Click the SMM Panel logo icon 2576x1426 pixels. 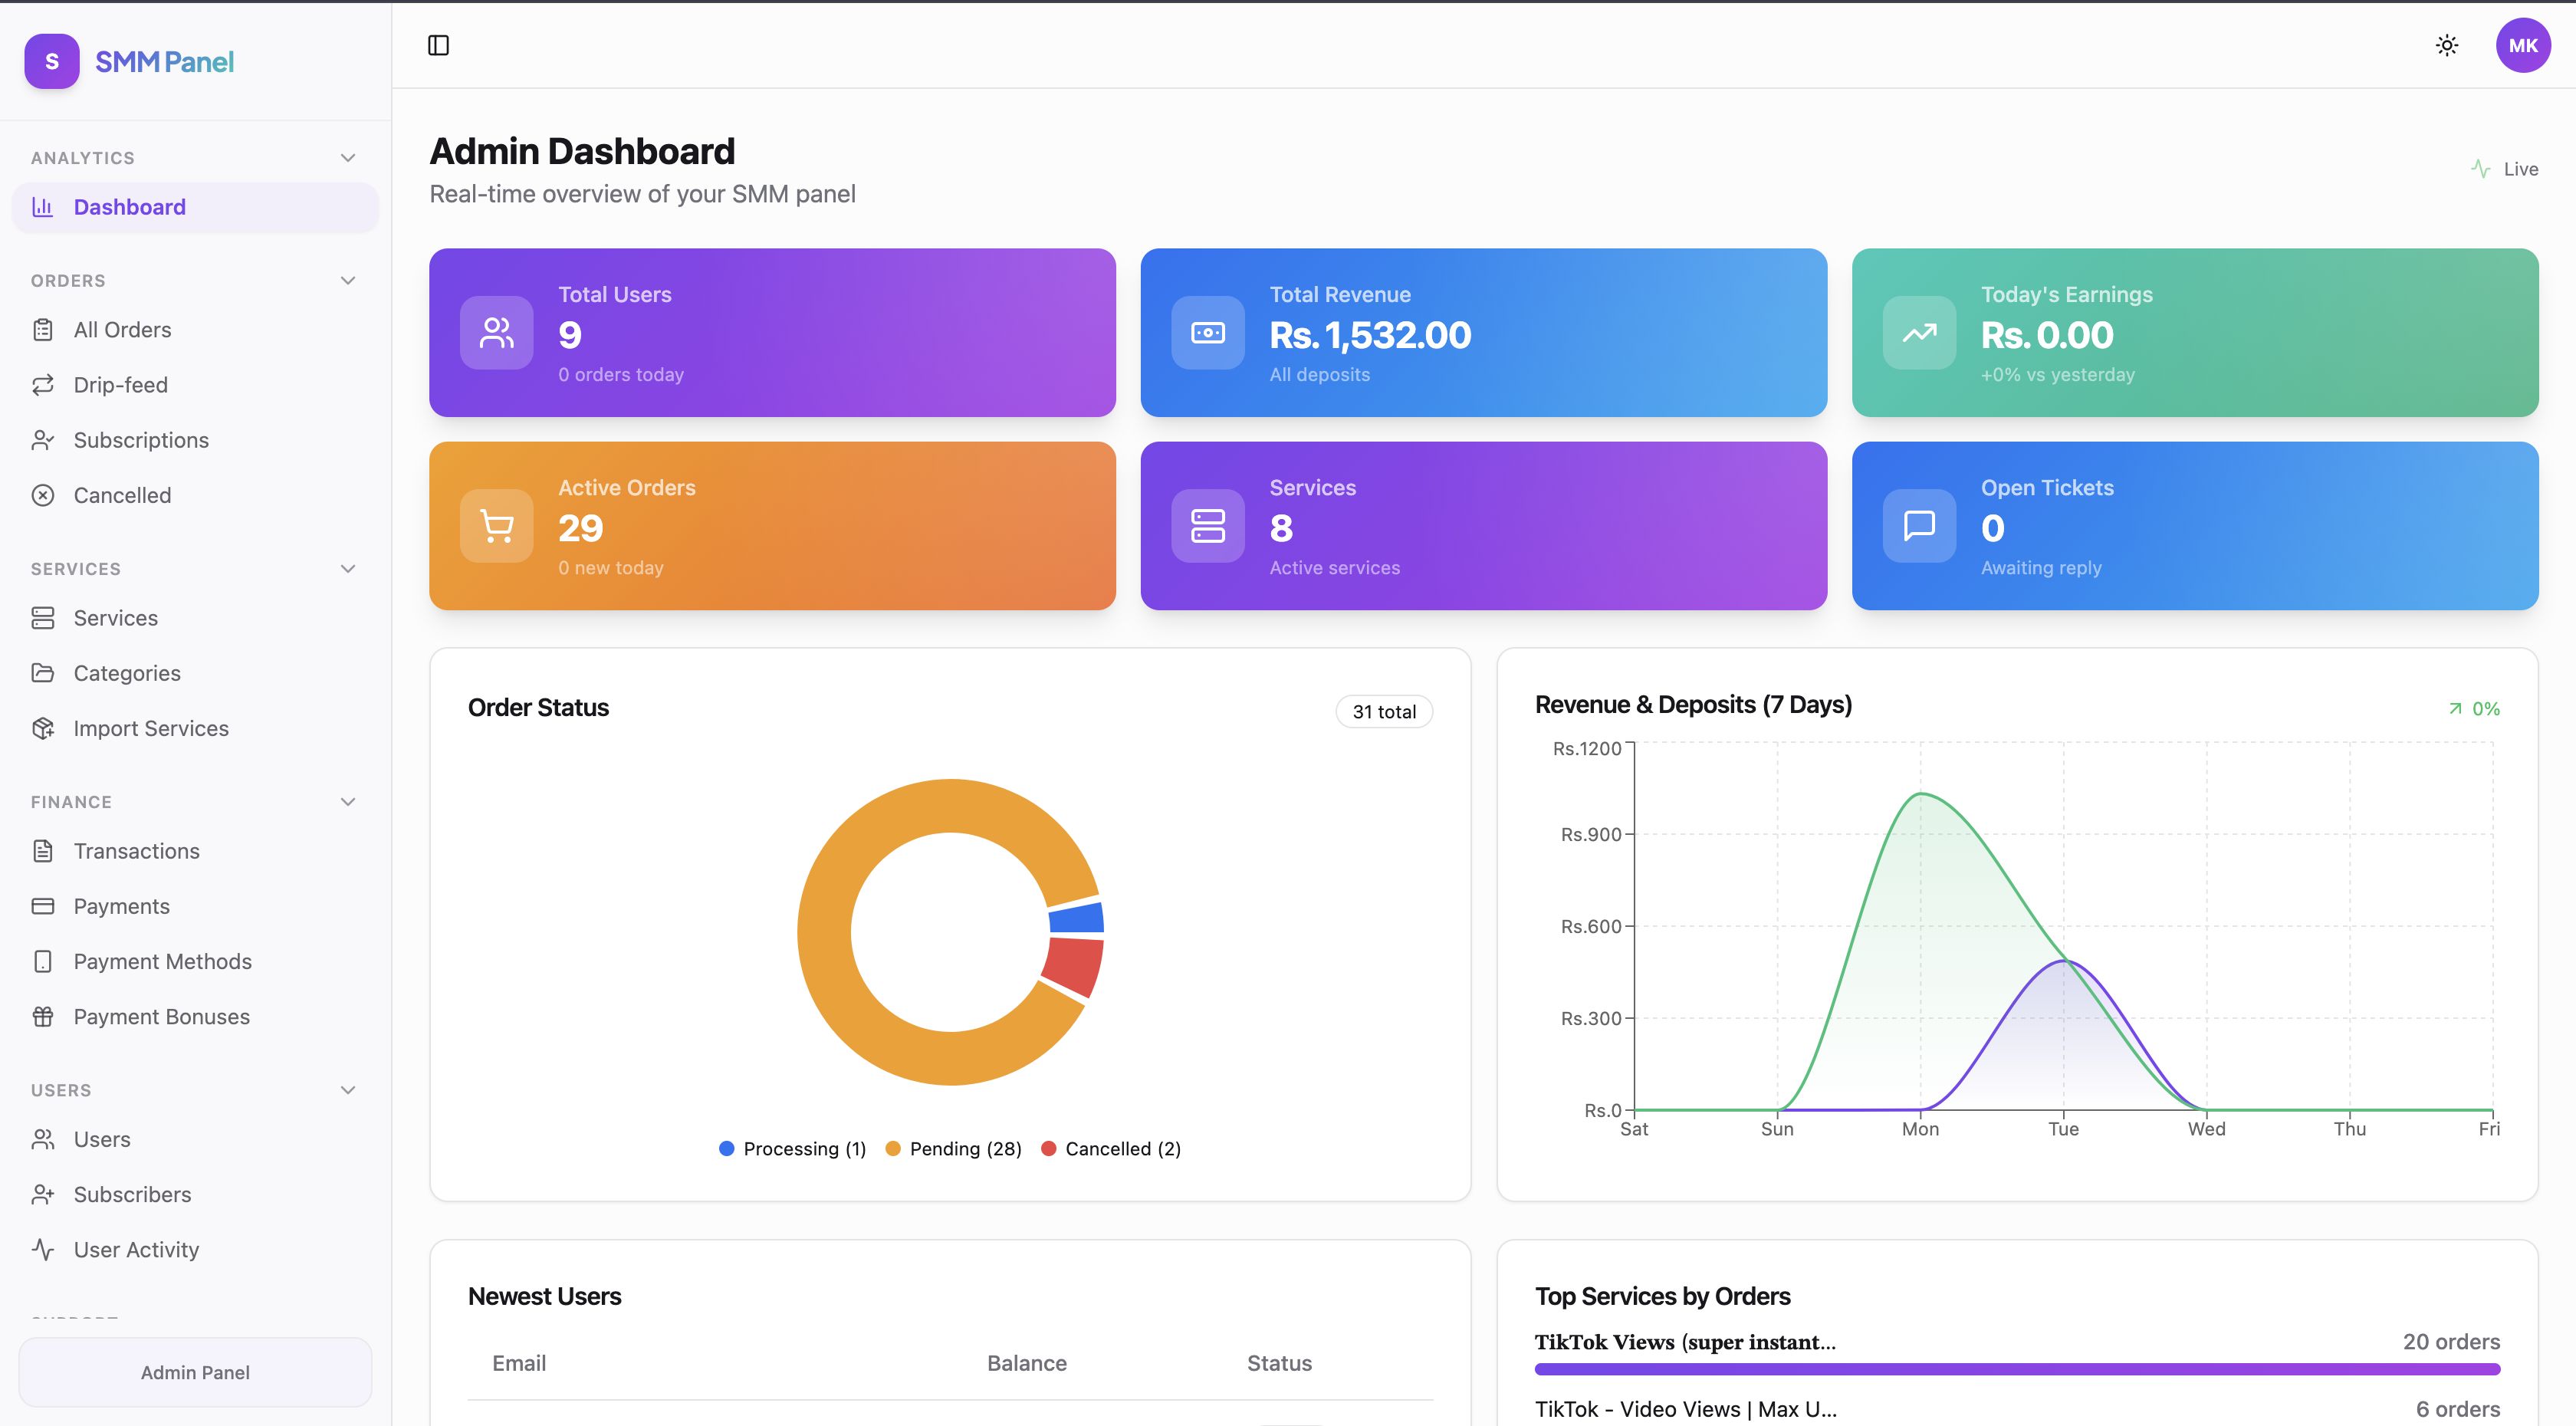click(x=52, y=61)
